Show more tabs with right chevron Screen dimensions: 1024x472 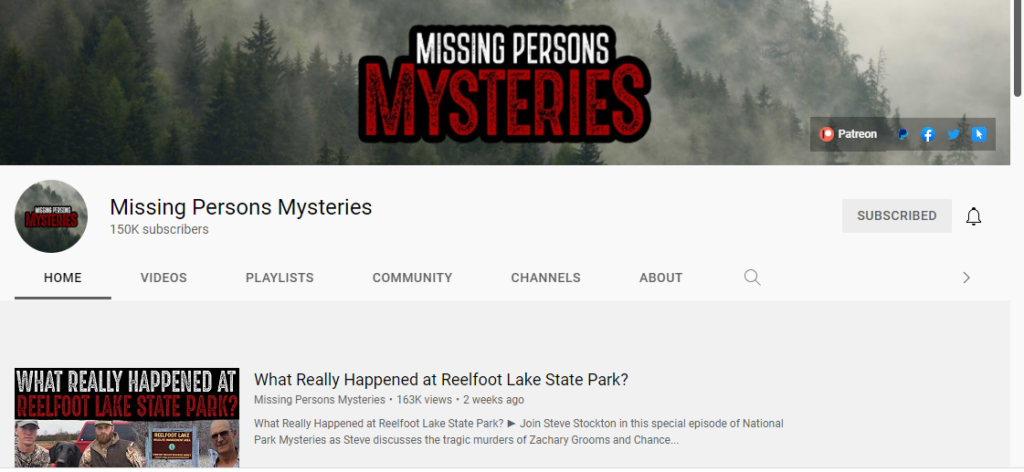966,277
